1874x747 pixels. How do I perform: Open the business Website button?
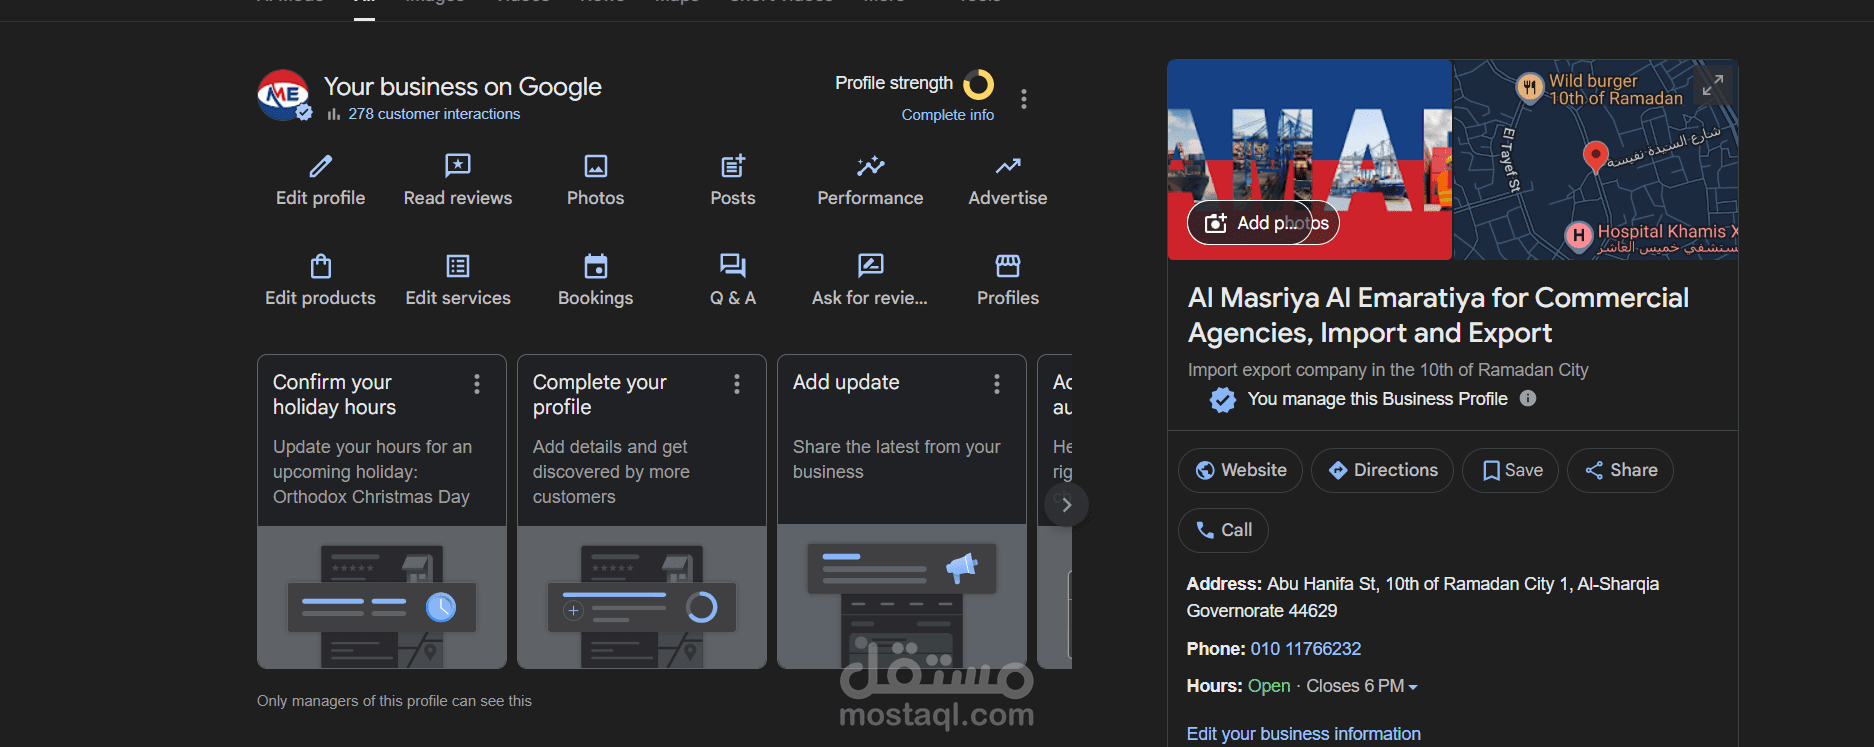tap(1240, 470)
